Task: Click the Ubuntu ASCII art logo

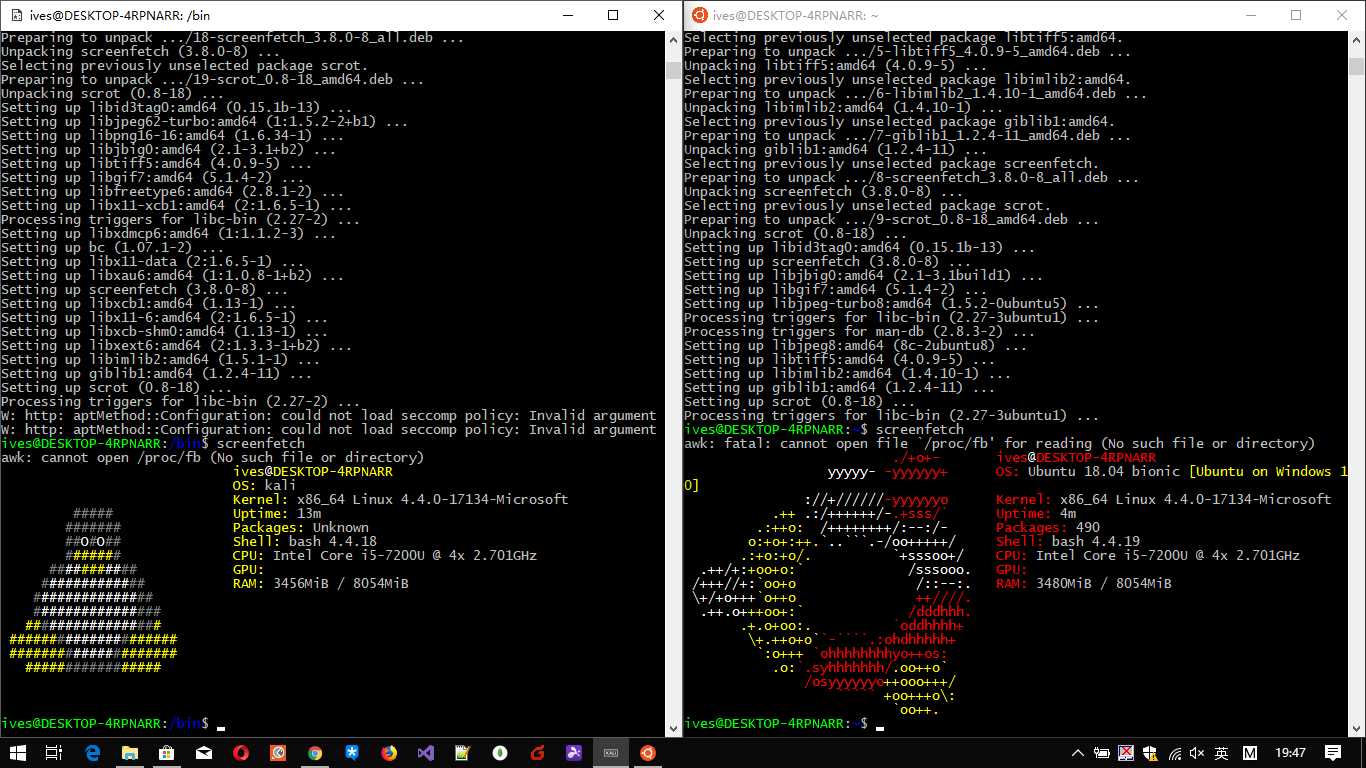Action: (x=829, y=584)
